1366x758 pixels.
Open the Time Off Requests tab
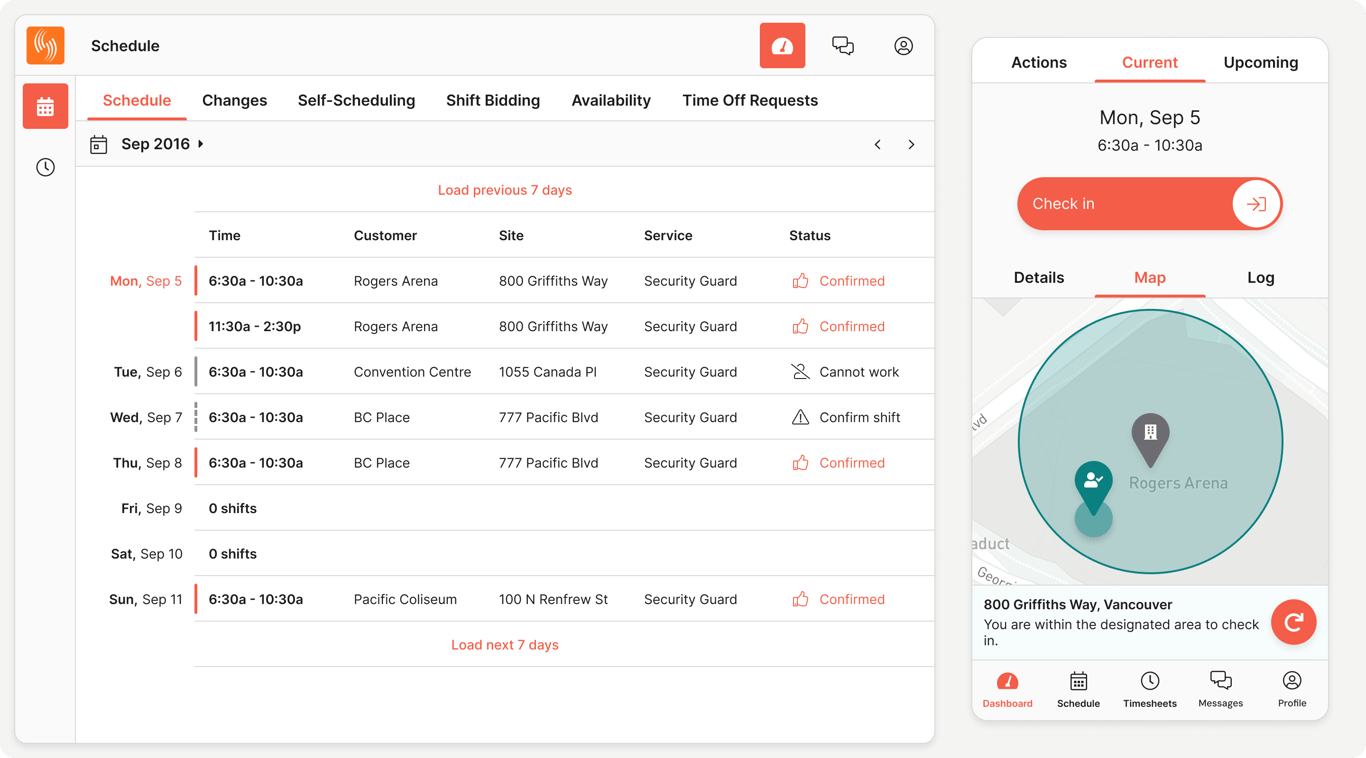click(x=750, y=100)
